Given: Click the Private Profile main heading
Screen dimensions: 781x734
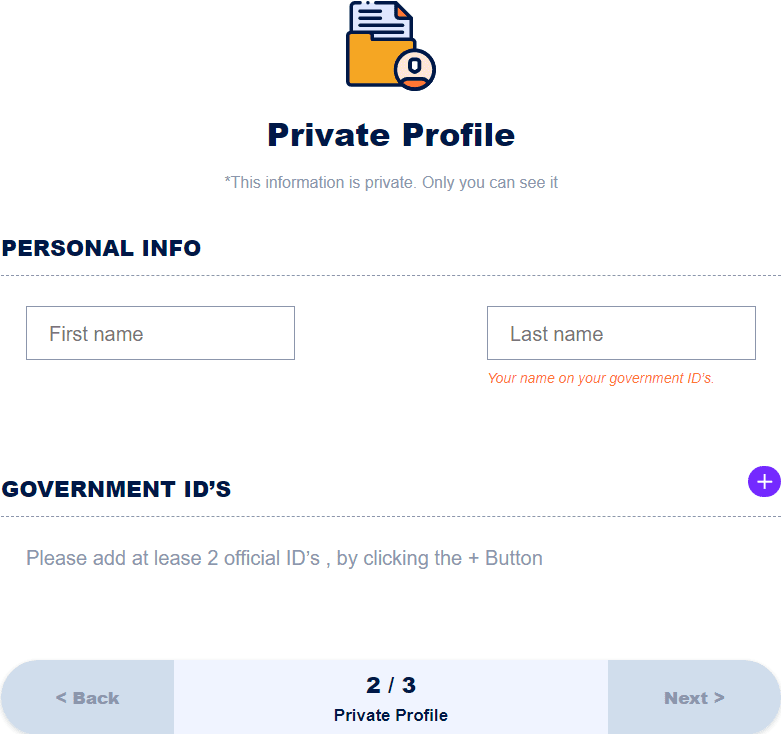Looking at the screenshot, I should click(x=391, y=135).
